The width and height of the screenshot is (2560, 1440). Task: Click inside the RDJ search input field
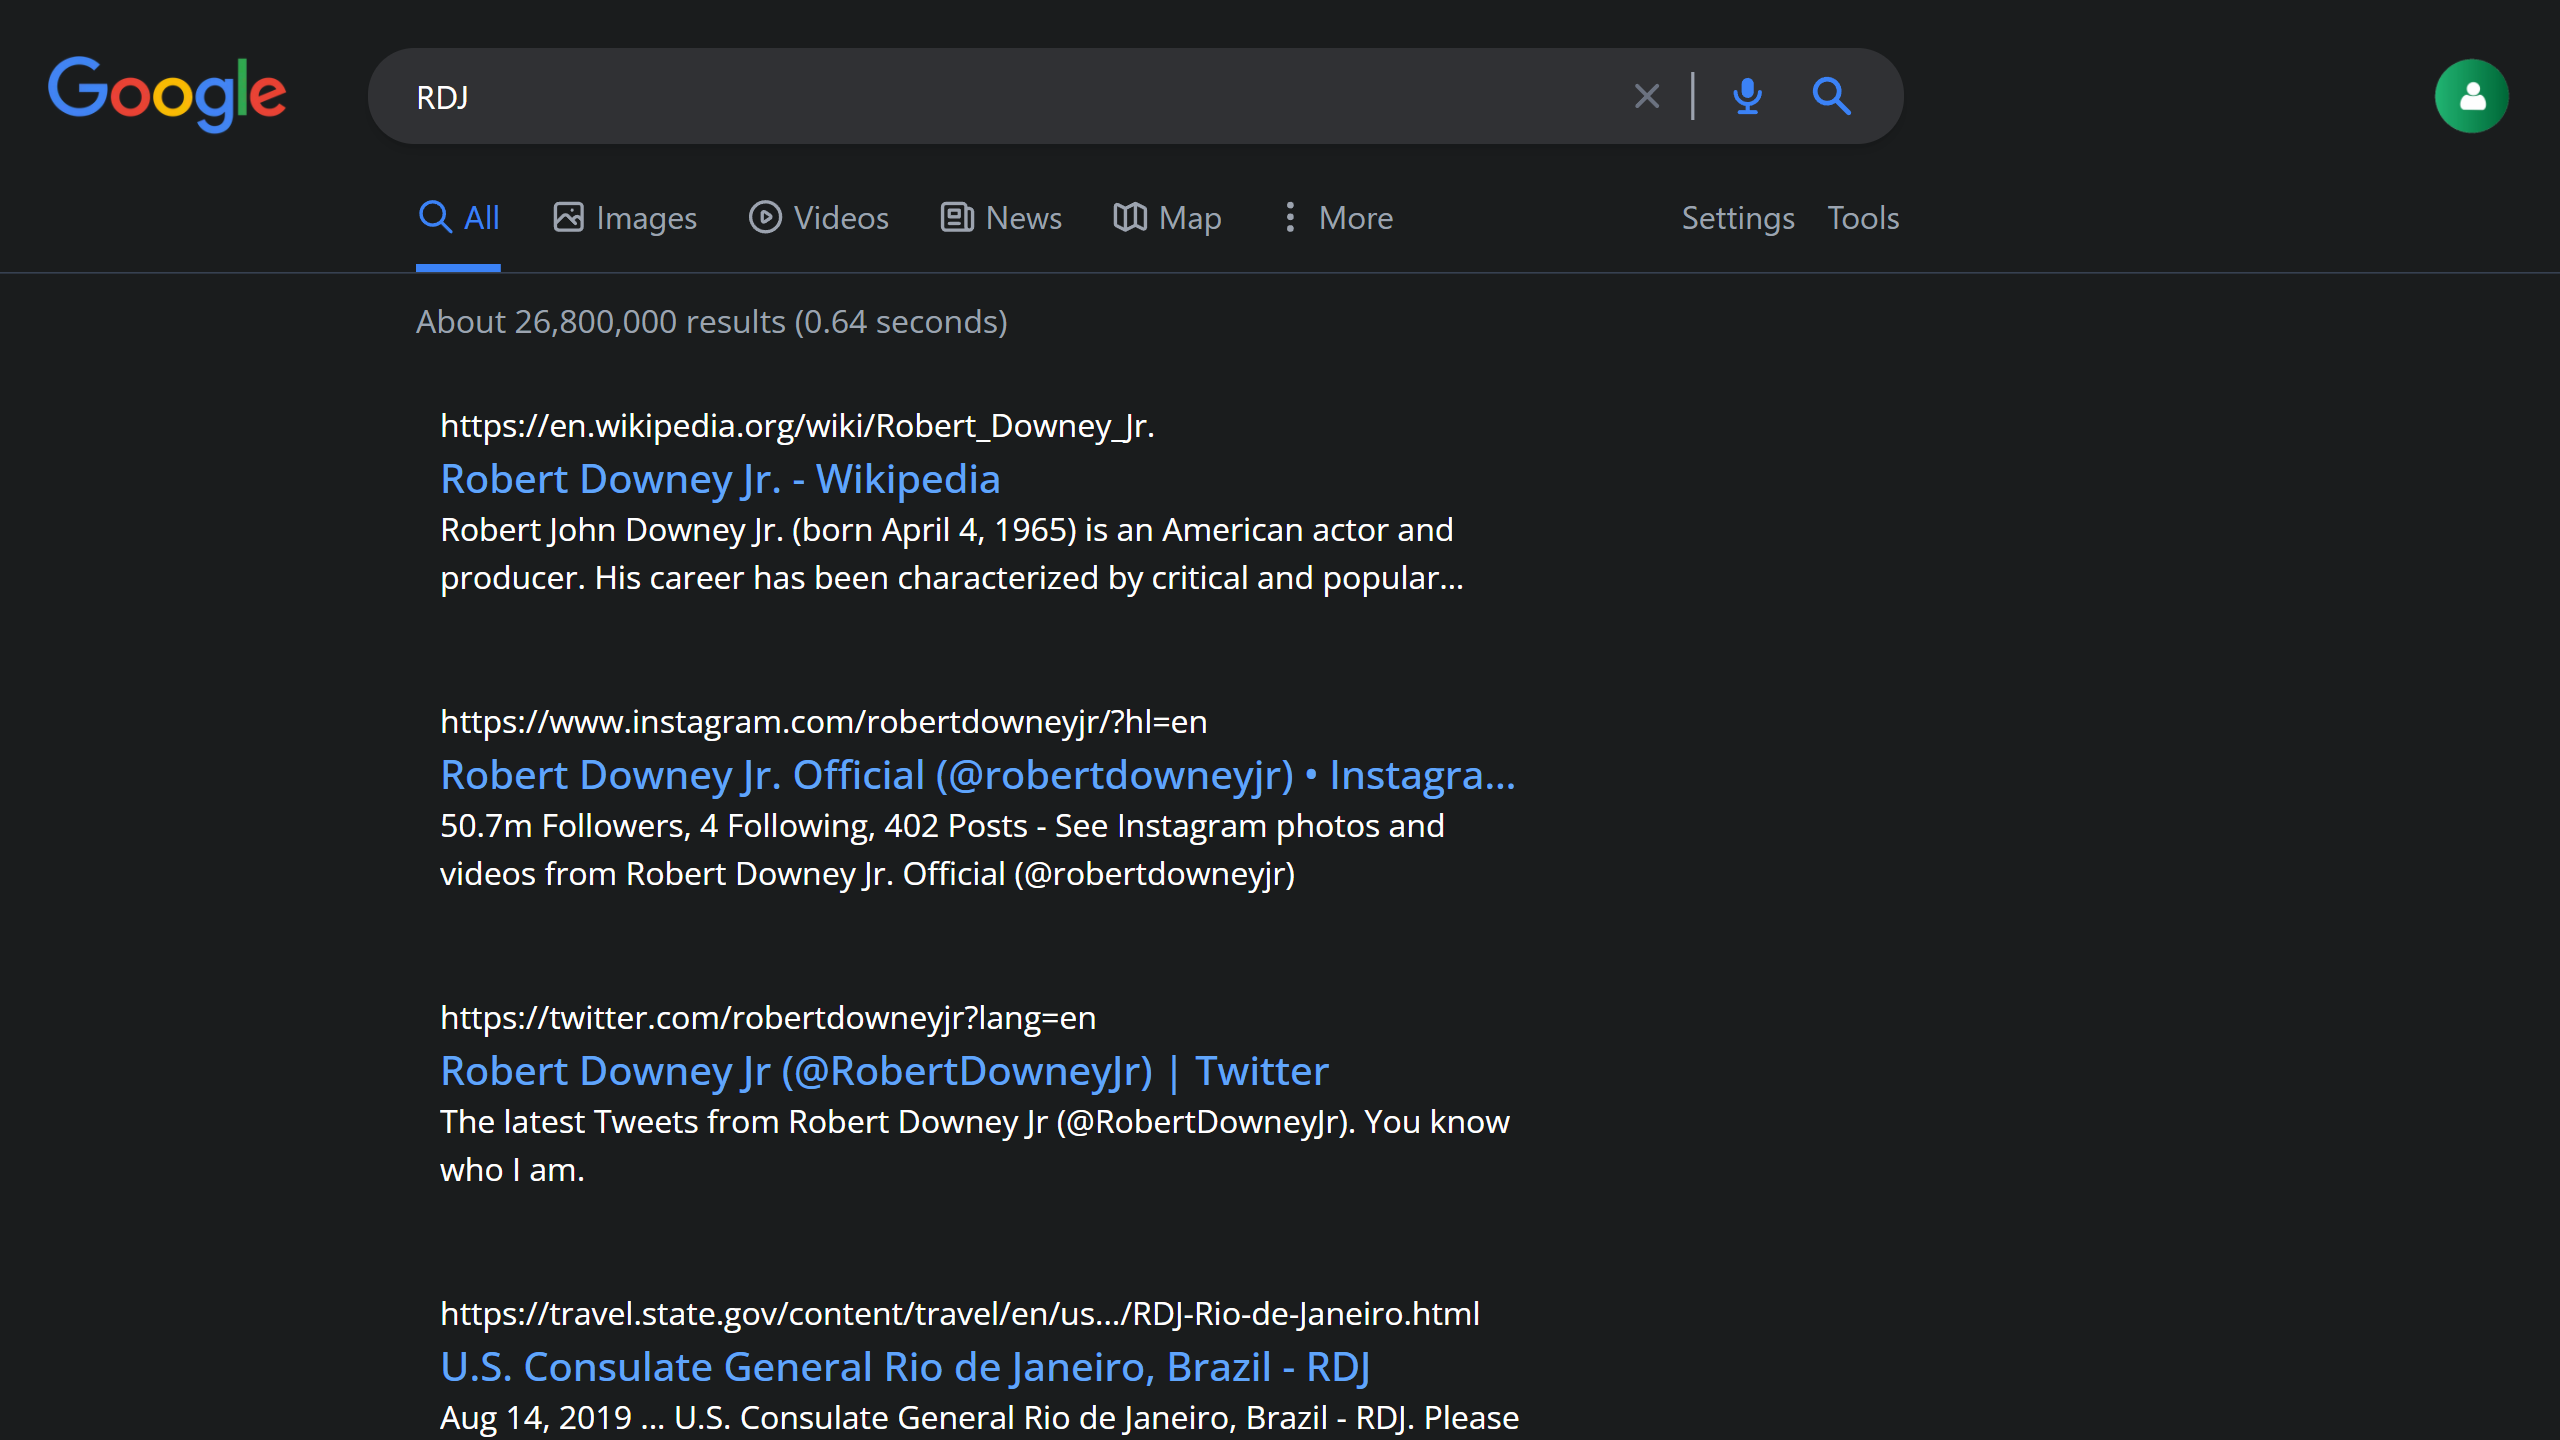[x=1000, y=97]
